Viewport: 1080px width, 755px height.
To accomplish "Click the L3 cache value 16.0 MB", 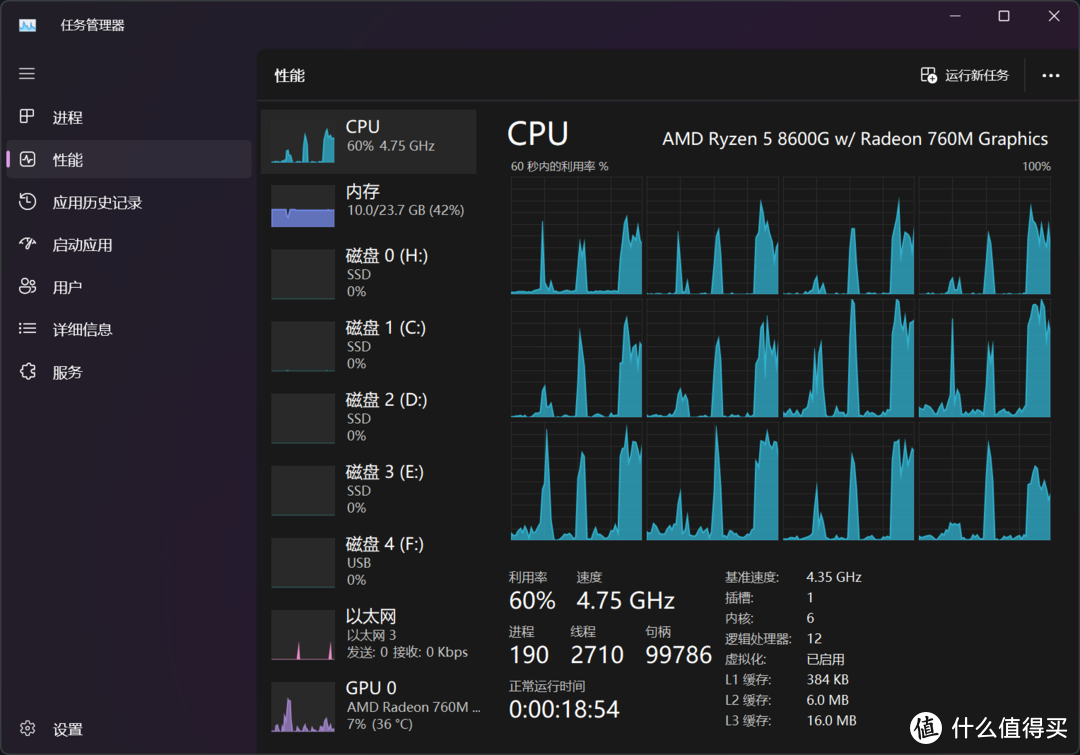I will coord(831,721).
